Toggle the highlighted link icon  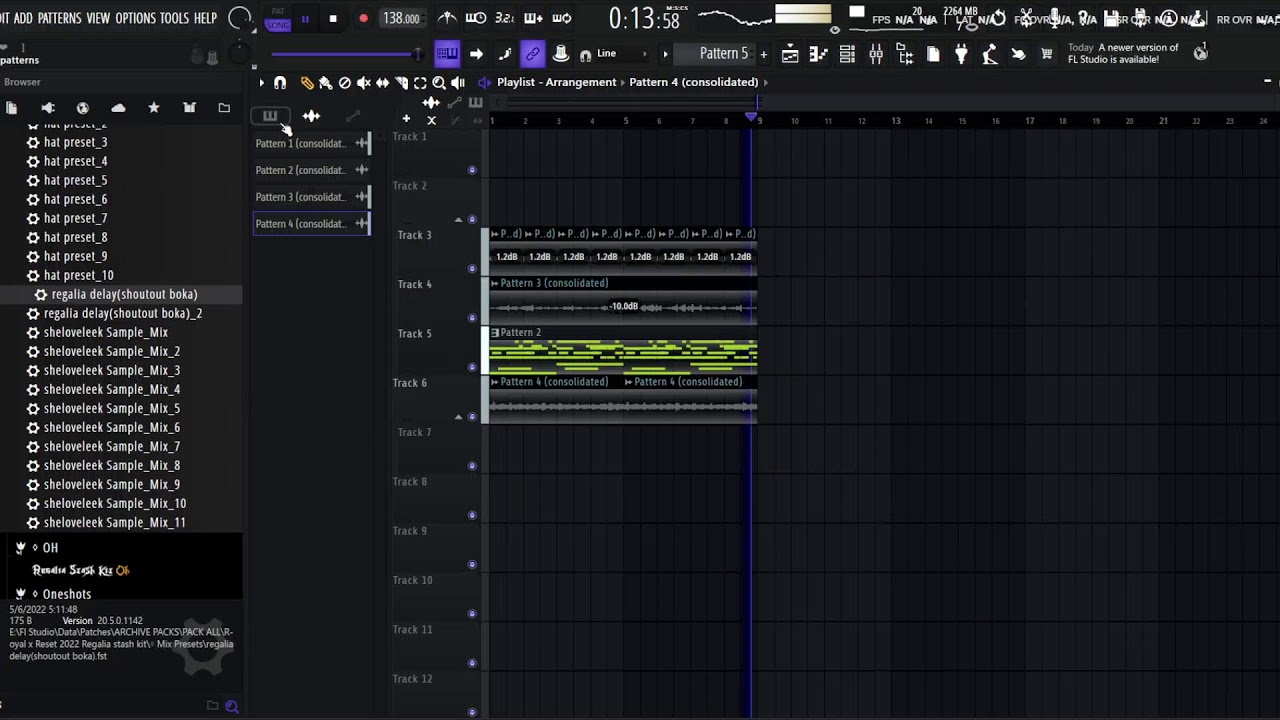(x=533, y=54)
